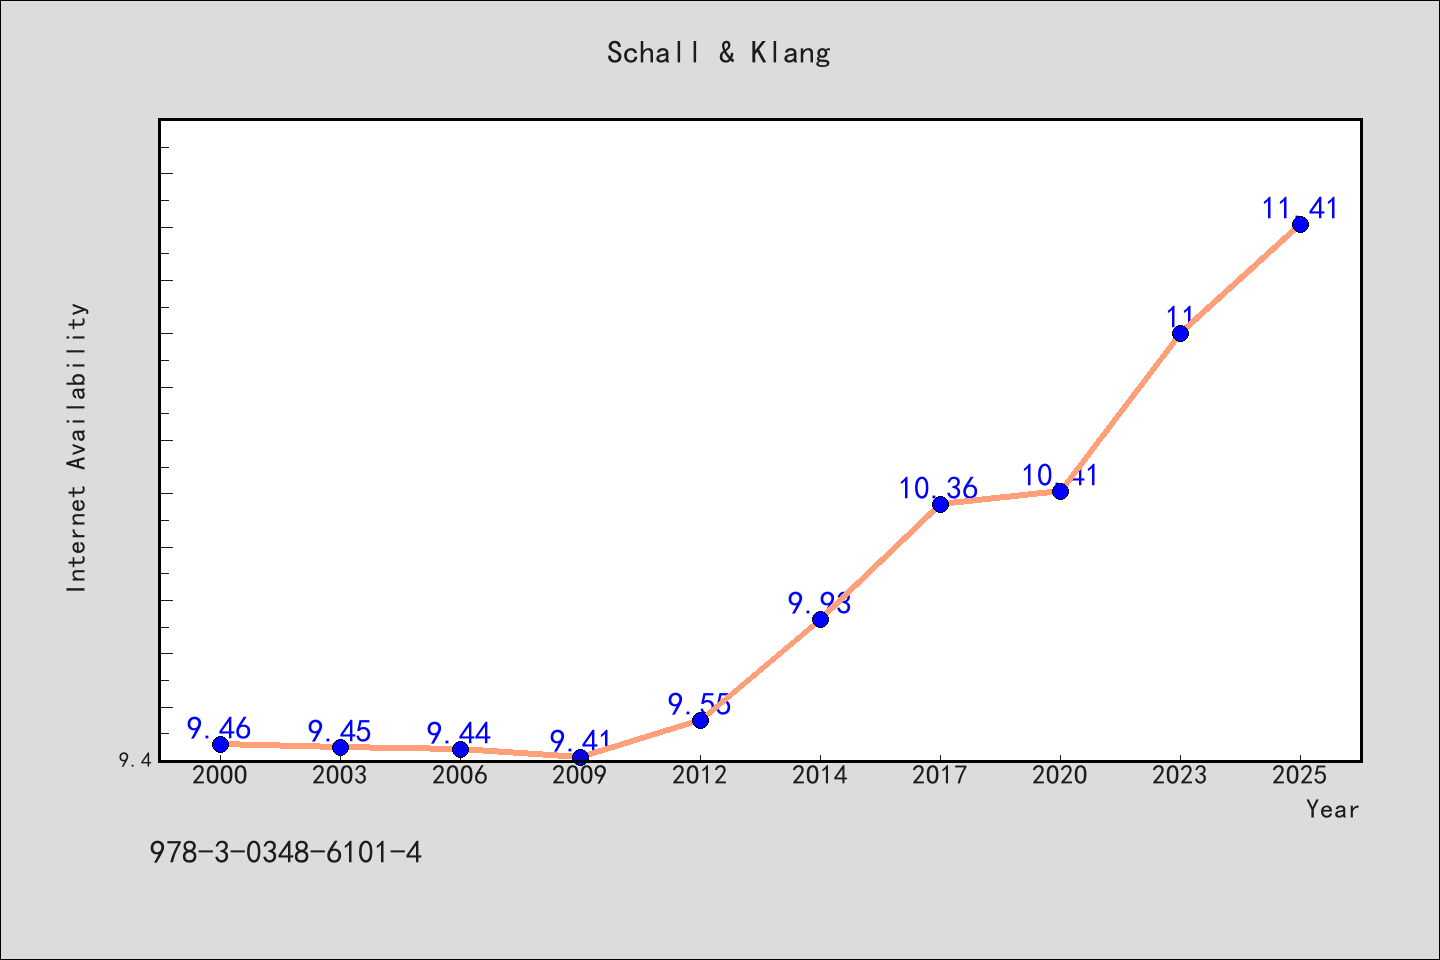Click the y-axis label "Internet Availability"
Screen dimensions: 1440x960
point(77,447)
